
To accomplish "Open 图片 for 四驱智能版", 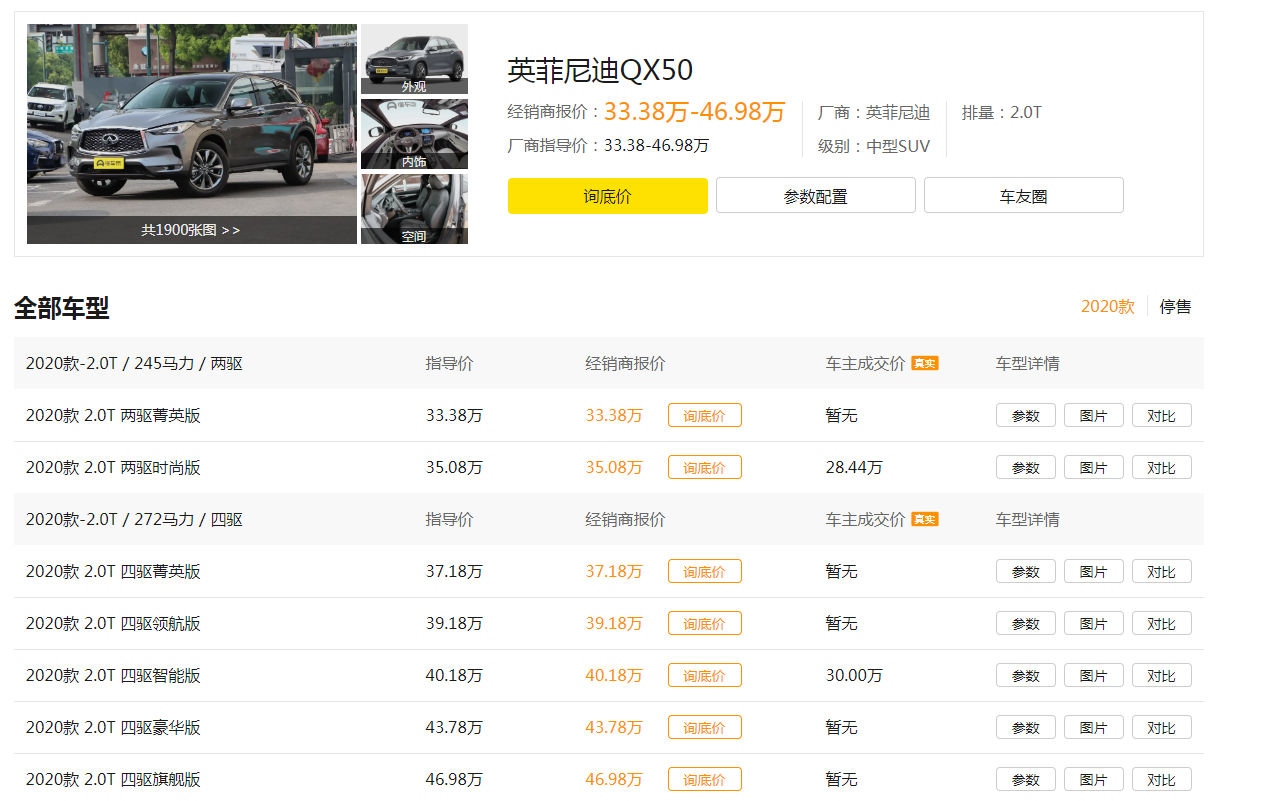I will [1094, 676].
